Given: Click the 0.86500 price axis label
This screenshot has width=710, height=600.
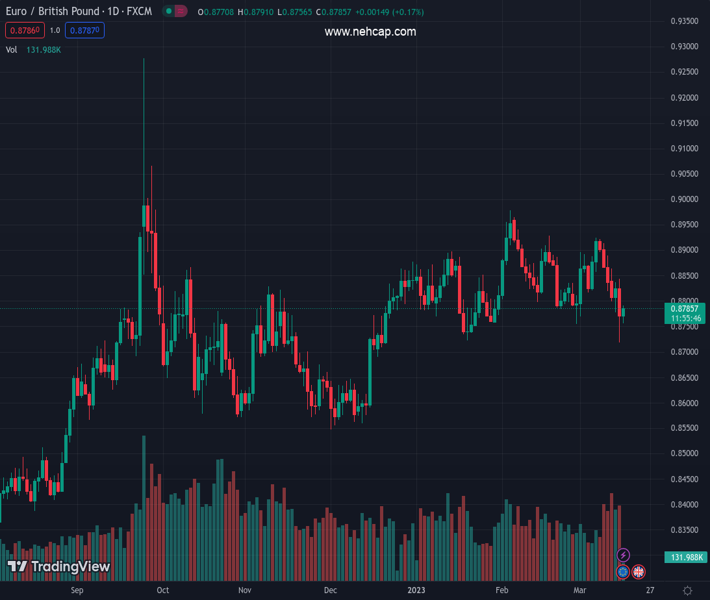Looking at the screenshot, I should [x=685, y=377].
